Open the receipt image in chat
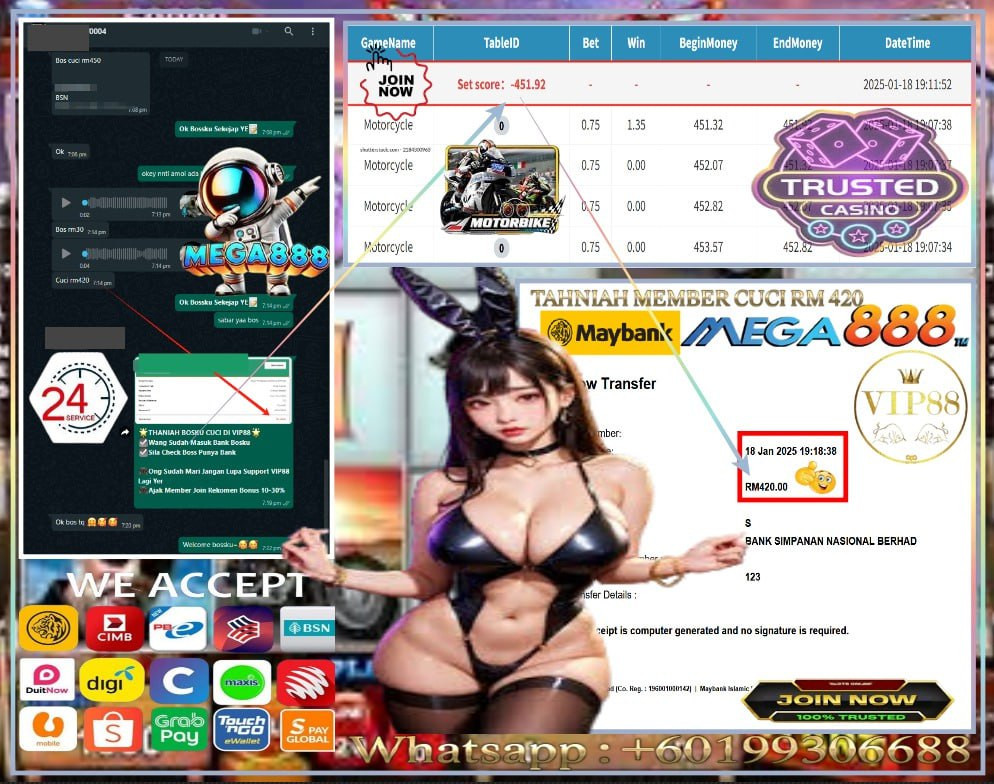 click(214, 390)
